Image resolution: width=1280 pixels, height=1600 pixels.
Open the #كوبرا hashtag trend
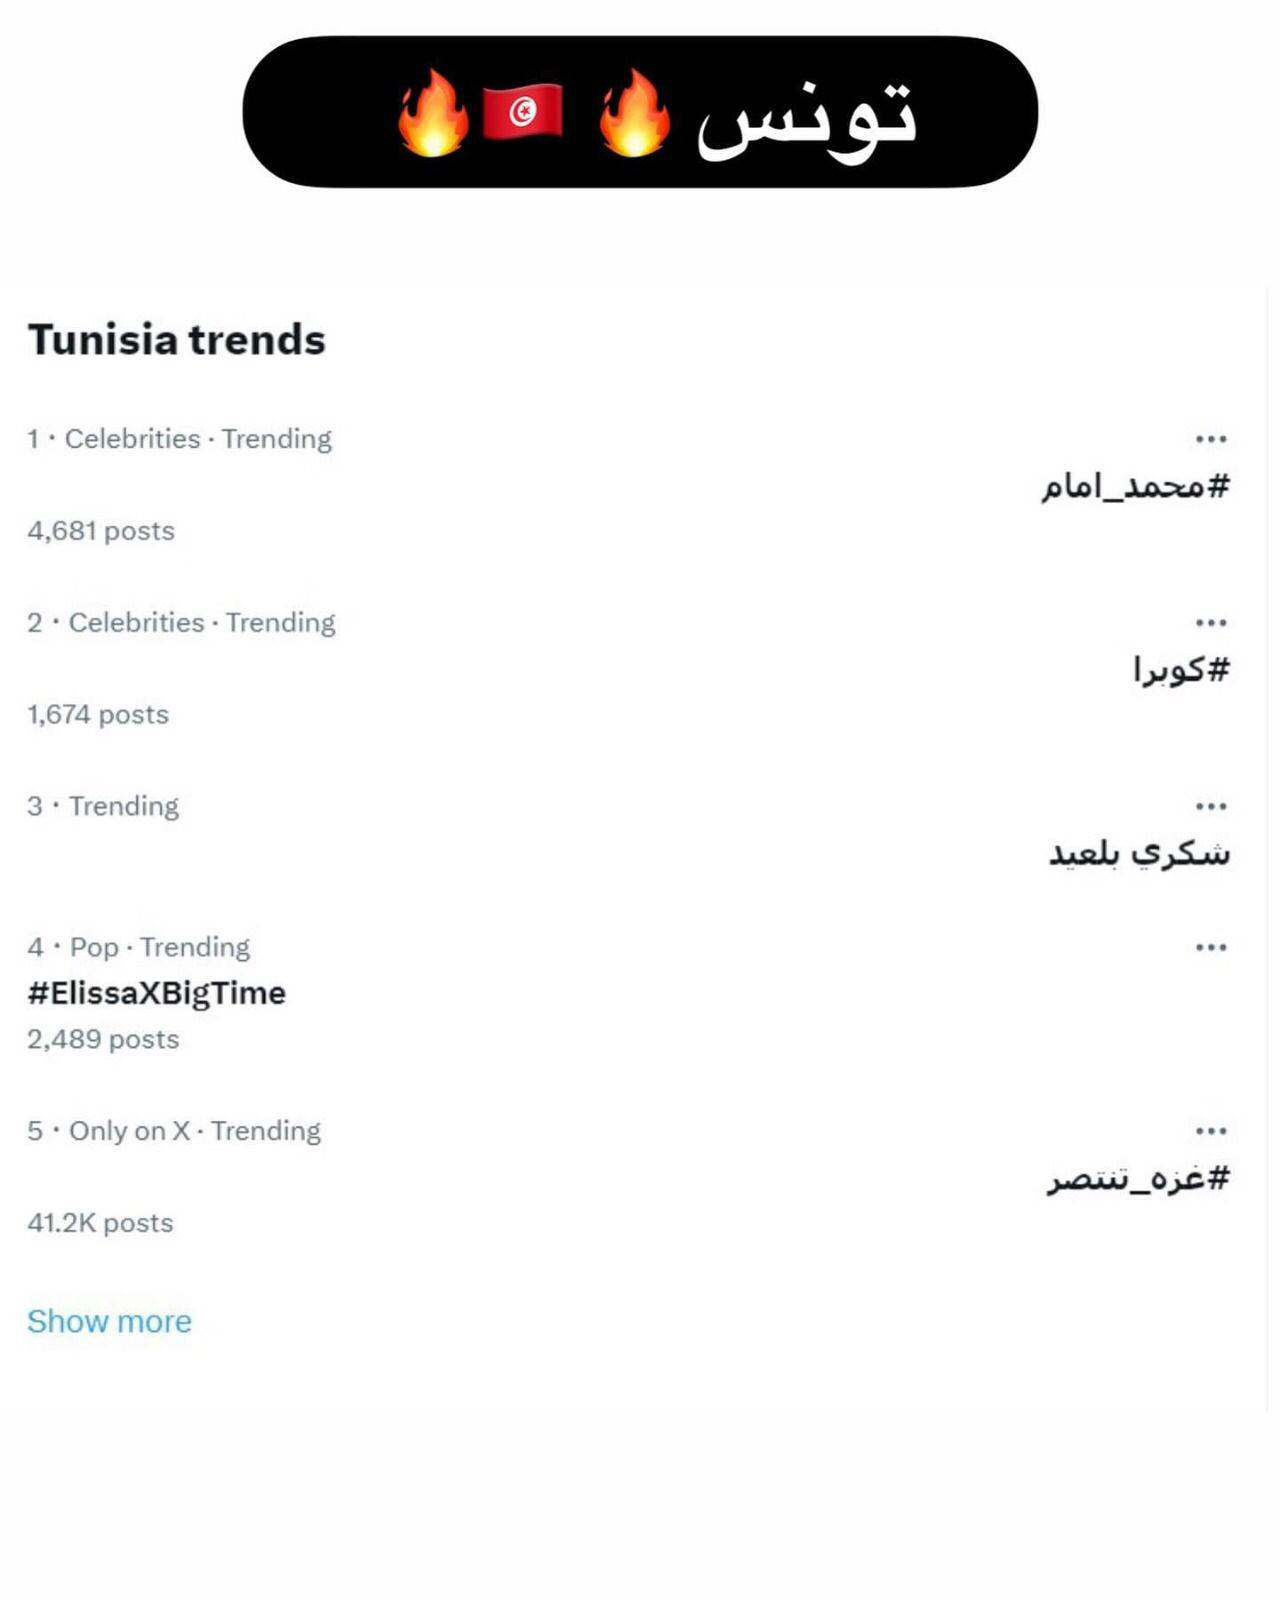point(1181,669)
